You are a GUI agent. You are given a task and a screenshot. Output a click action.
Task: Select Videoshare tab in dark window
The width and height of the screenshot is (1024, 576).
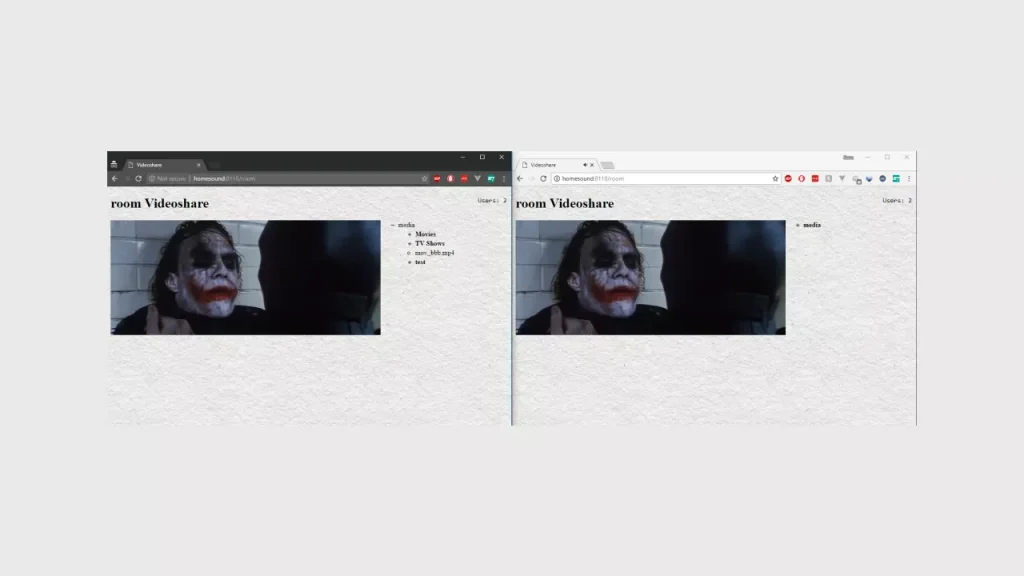[x=163, y=165]
